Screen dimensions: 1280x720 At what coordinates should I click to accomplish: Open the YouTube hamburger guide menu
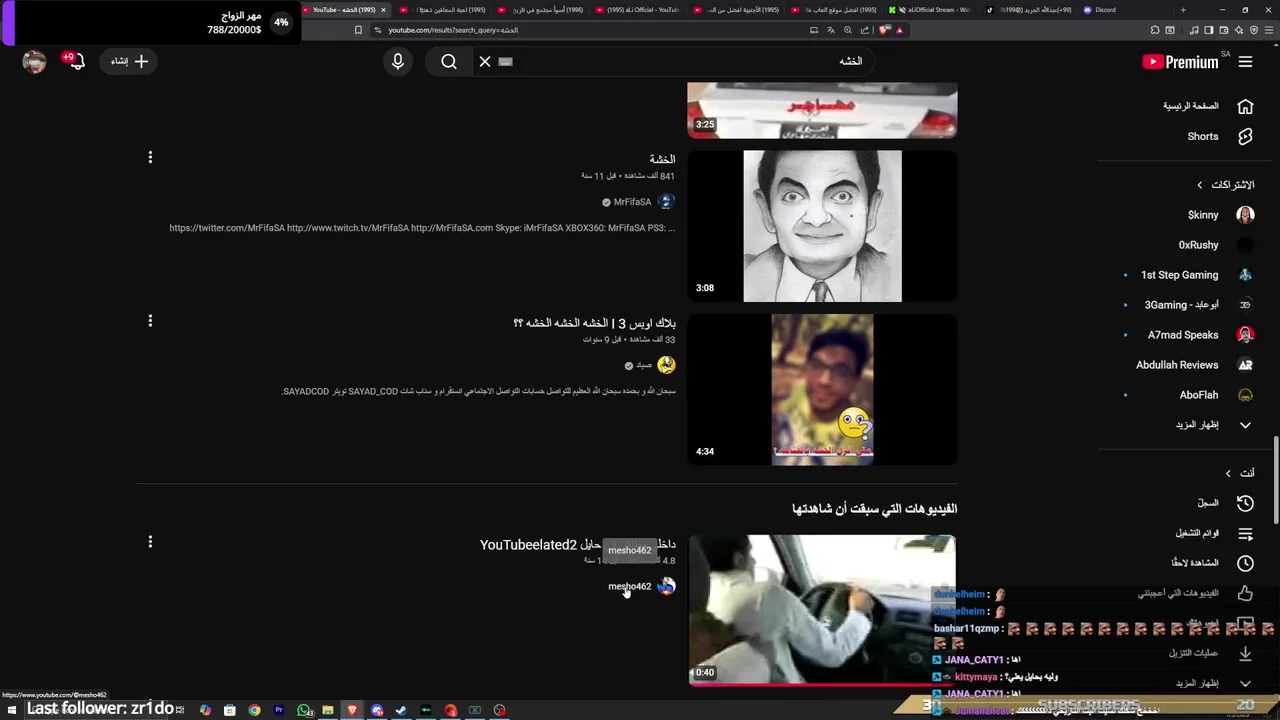[x=1245, y=62]
